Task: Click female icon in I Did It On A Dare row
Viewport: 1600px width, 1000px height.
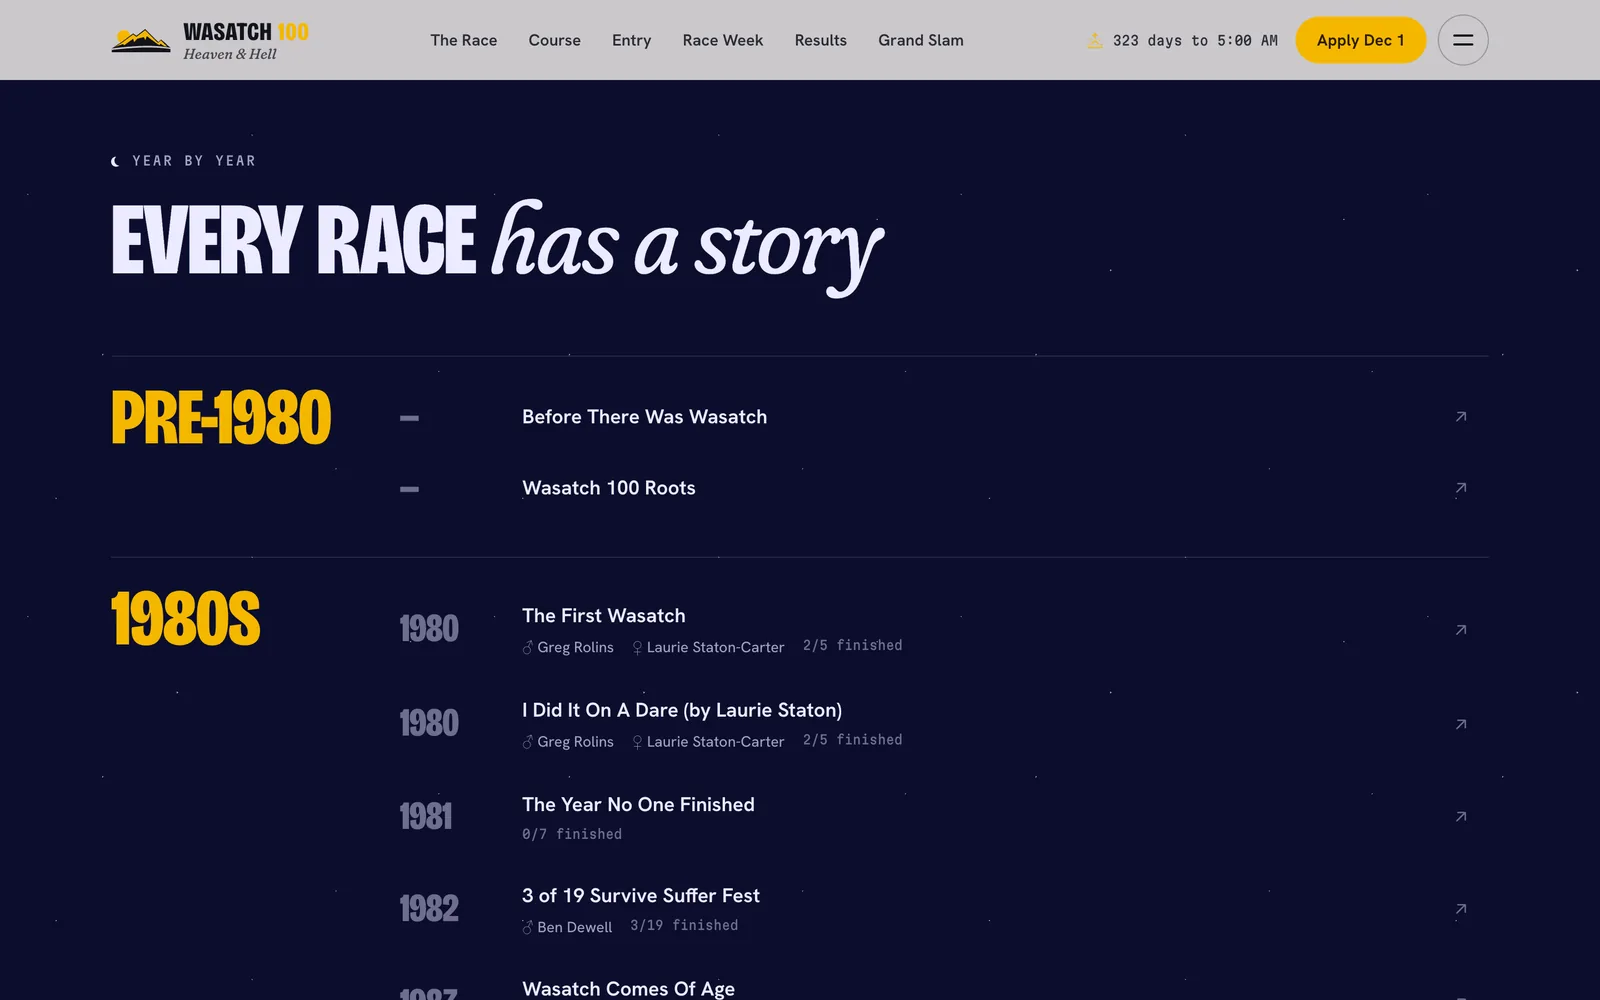Action: [x=637, y=742]
